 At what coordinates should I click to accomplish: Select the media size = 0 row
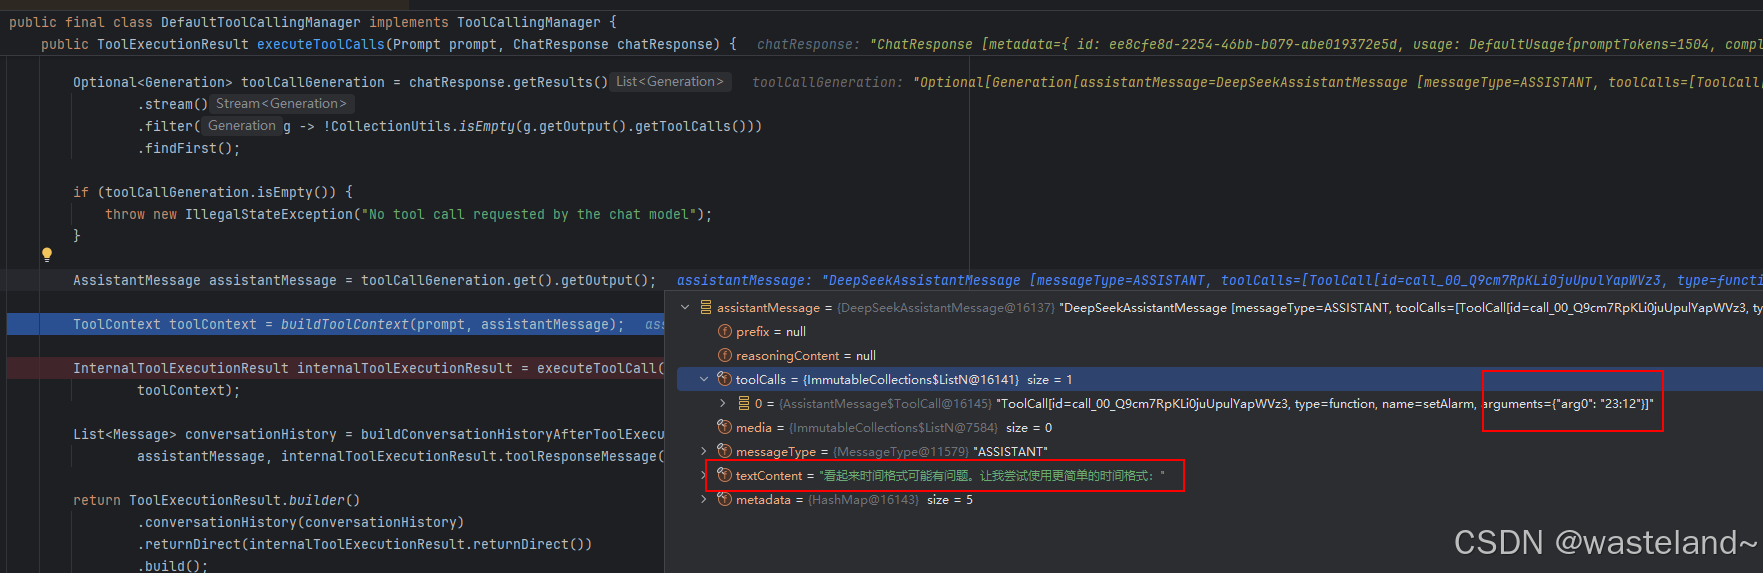[x=1220, y=427]
